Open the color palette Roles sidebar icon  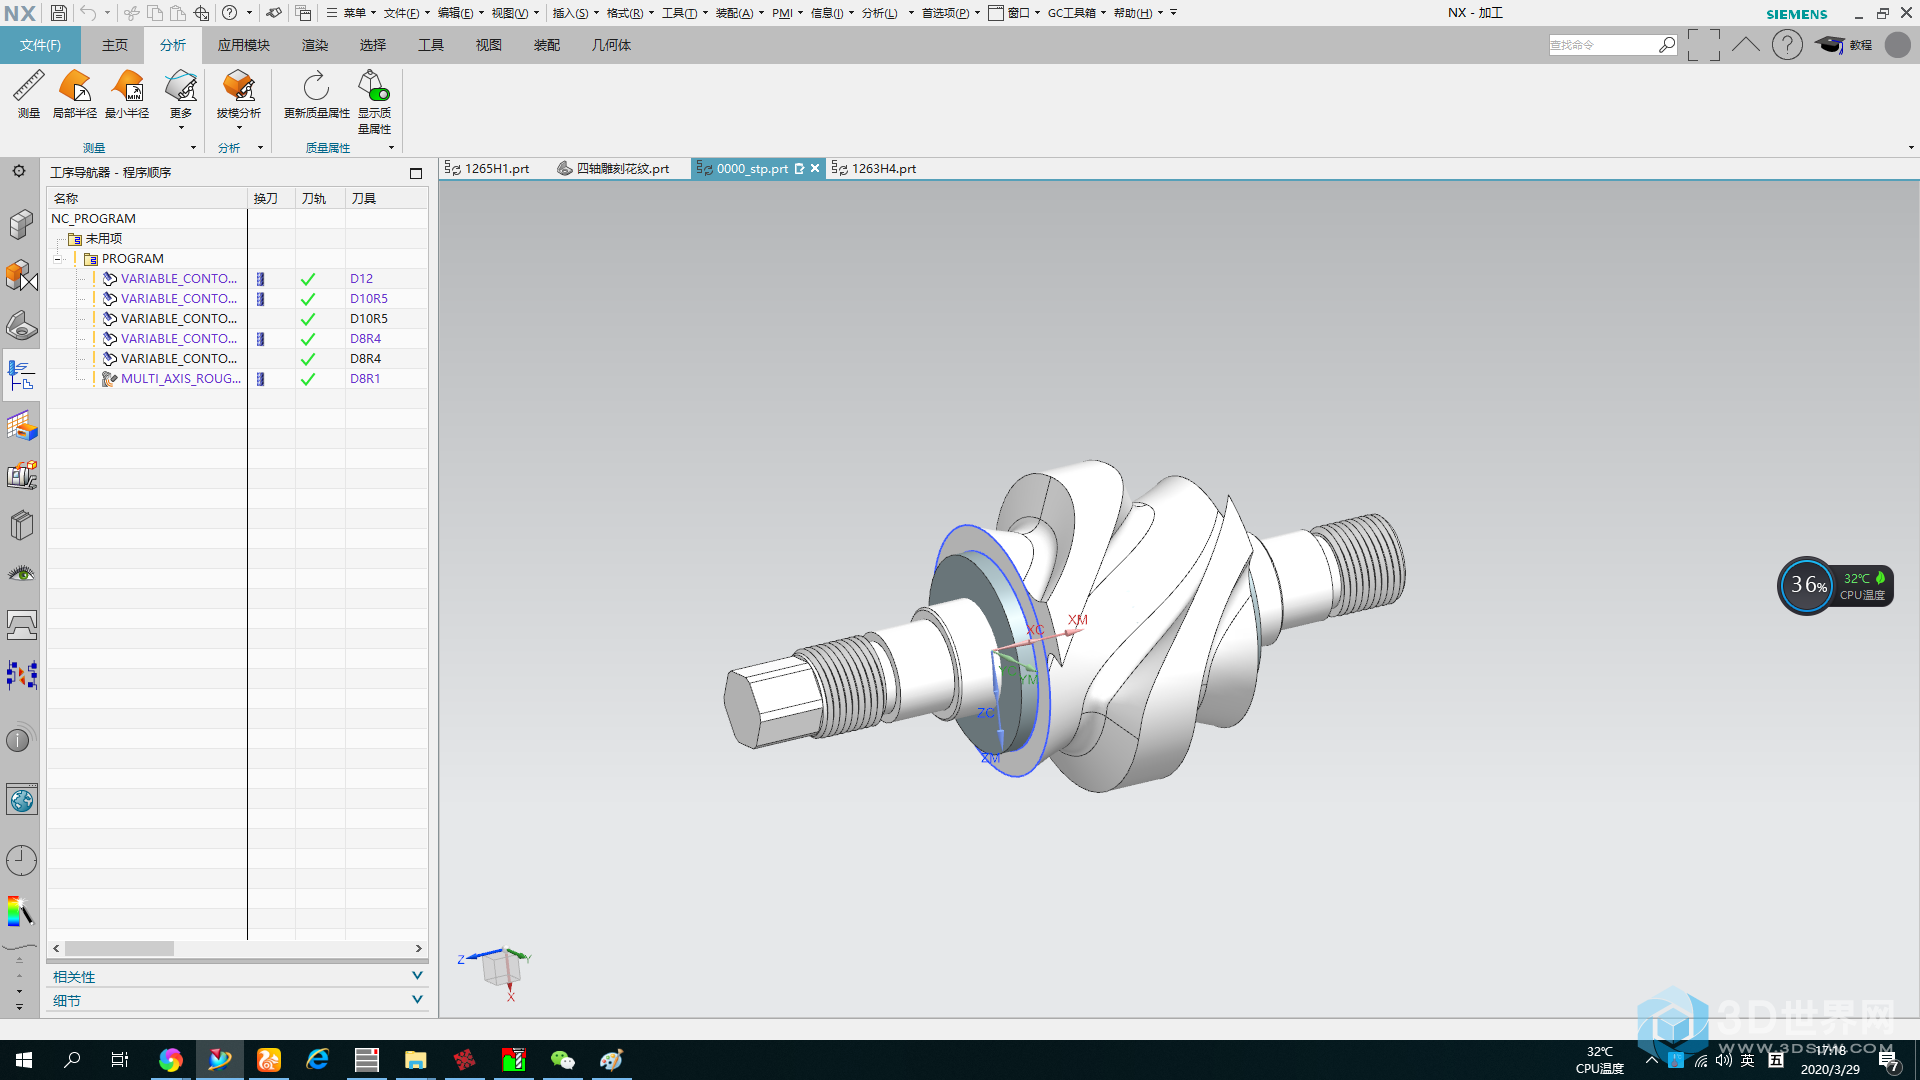coord(21,911)
